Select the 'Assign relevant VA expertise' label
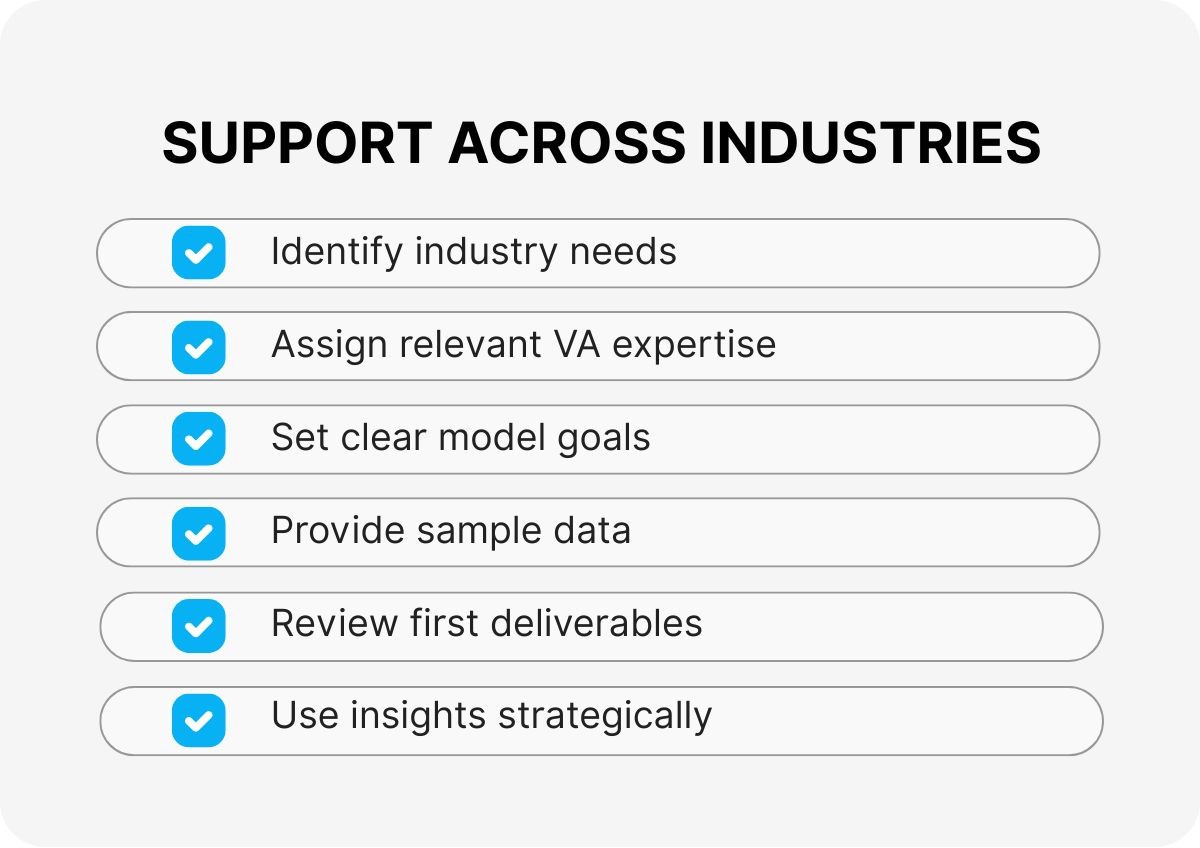This screenshot has width=1200, height=848. (x=523, y=345)
